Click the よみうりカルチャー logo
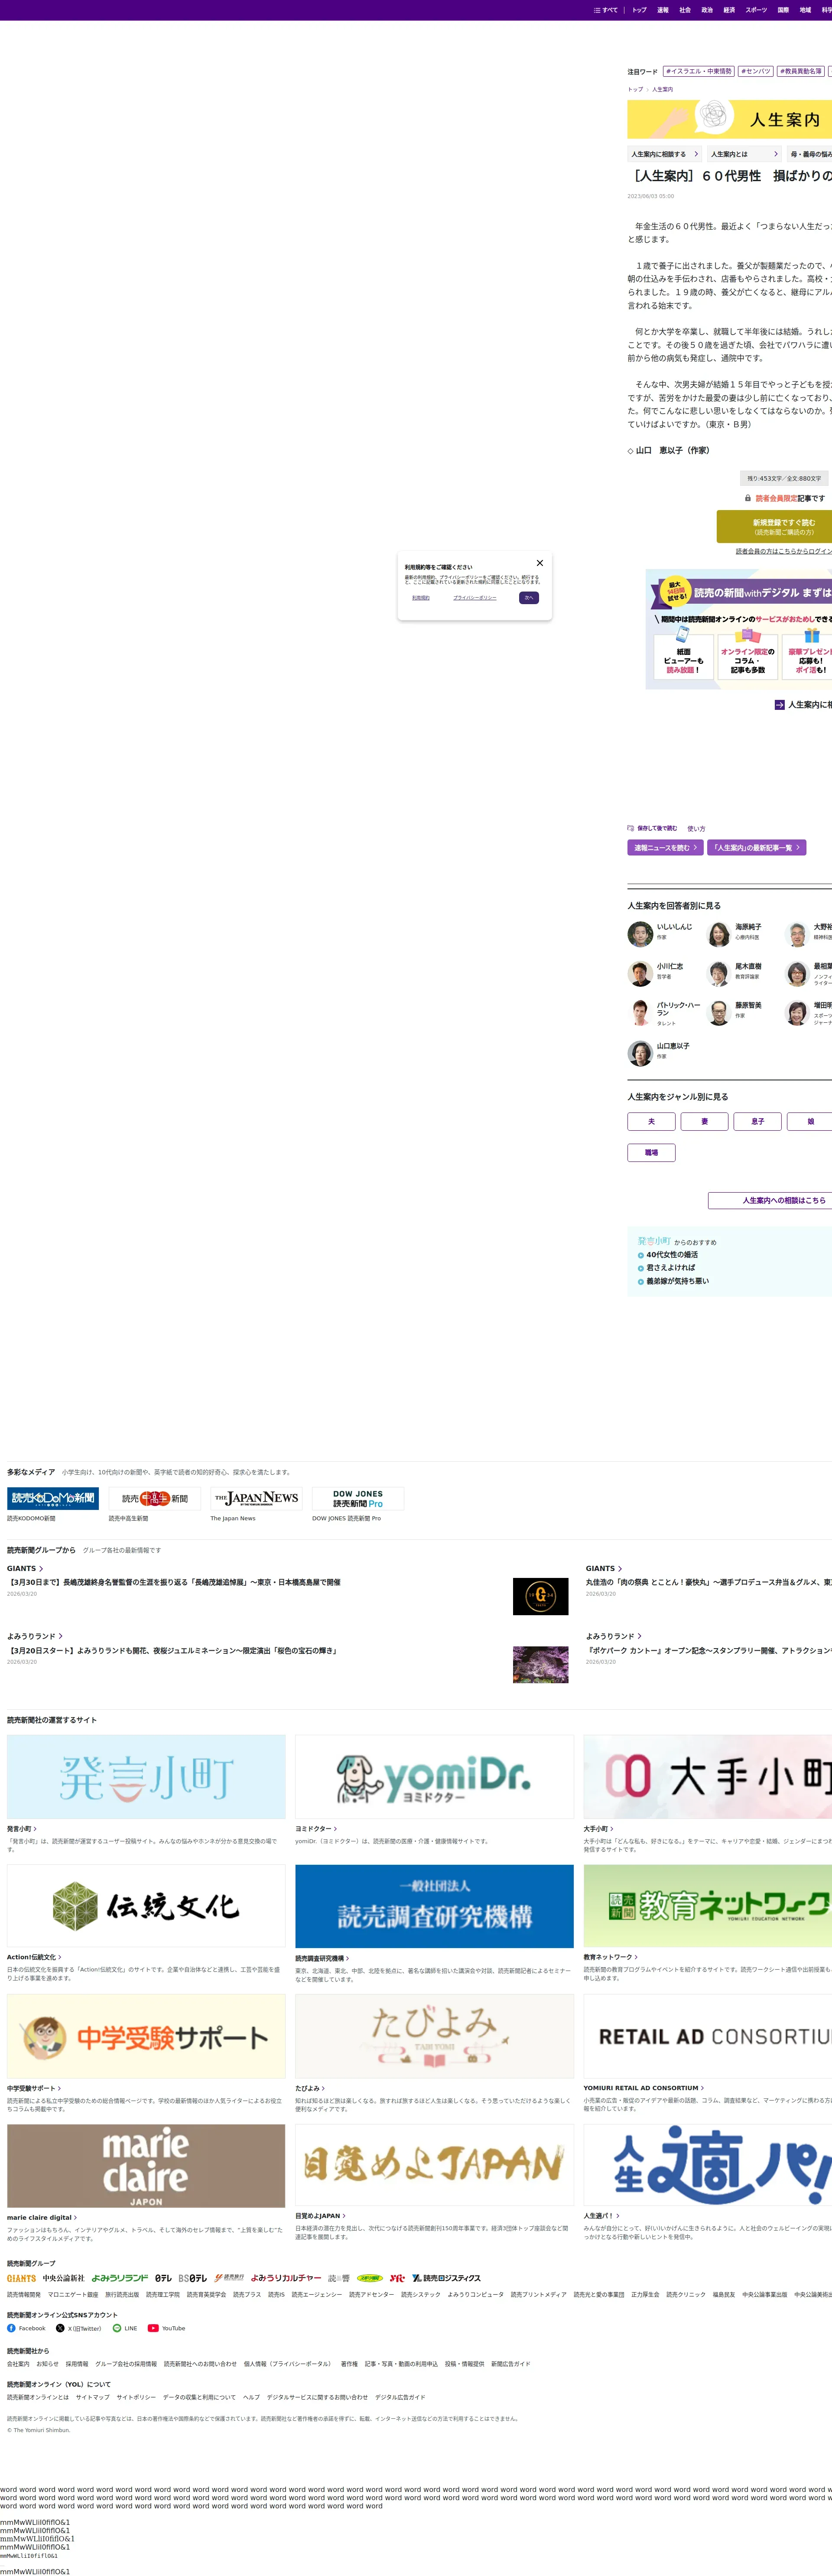Screen dimensions: 832x2576 point(286,2278)
